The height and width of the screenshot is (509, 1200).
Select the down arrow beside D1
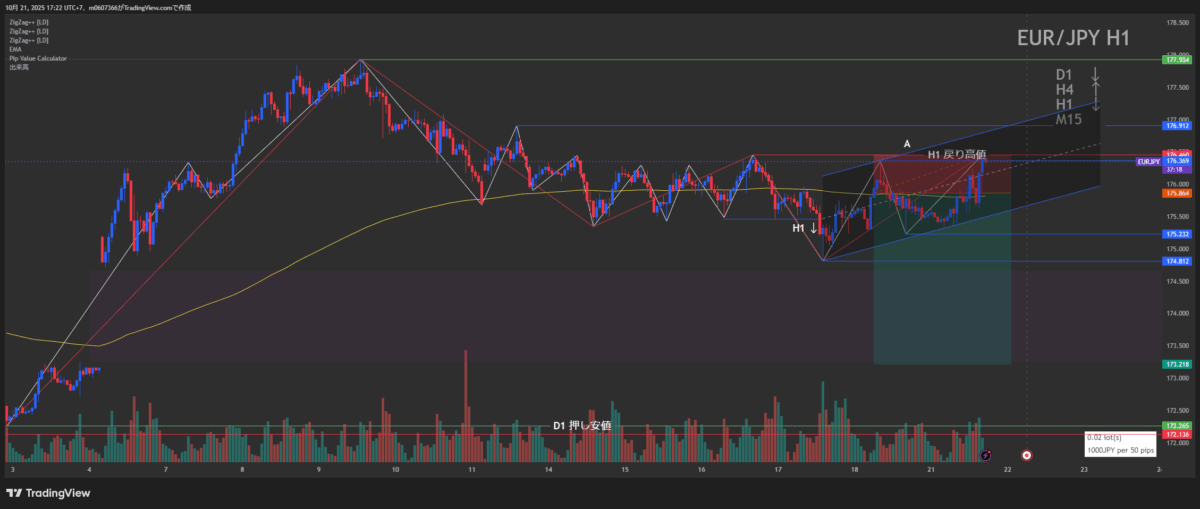click(1096, 75)
